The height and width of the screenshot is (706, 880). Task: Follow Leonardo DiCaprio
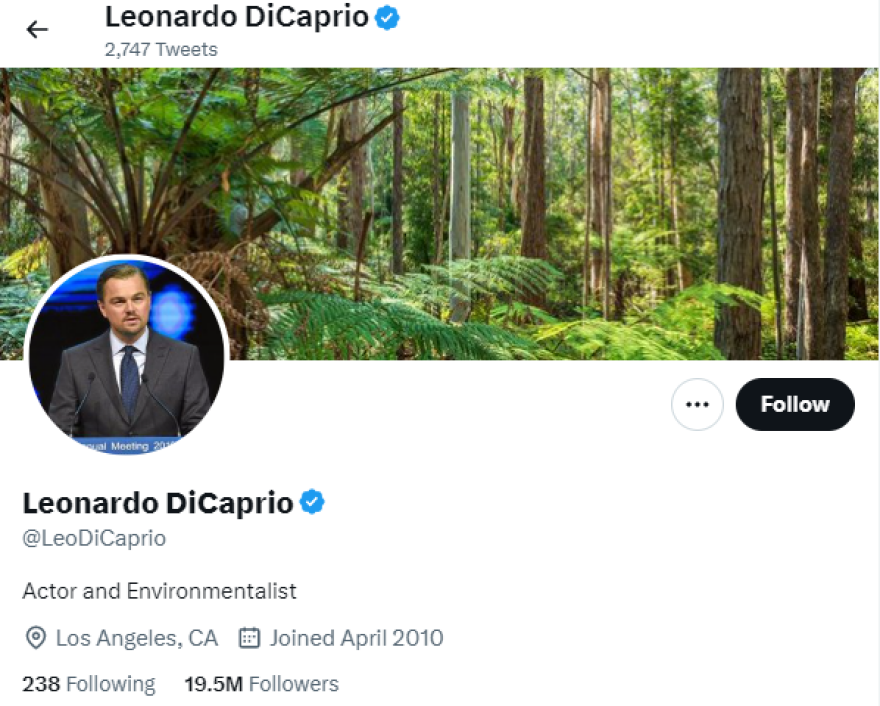[x=795, y=405]
